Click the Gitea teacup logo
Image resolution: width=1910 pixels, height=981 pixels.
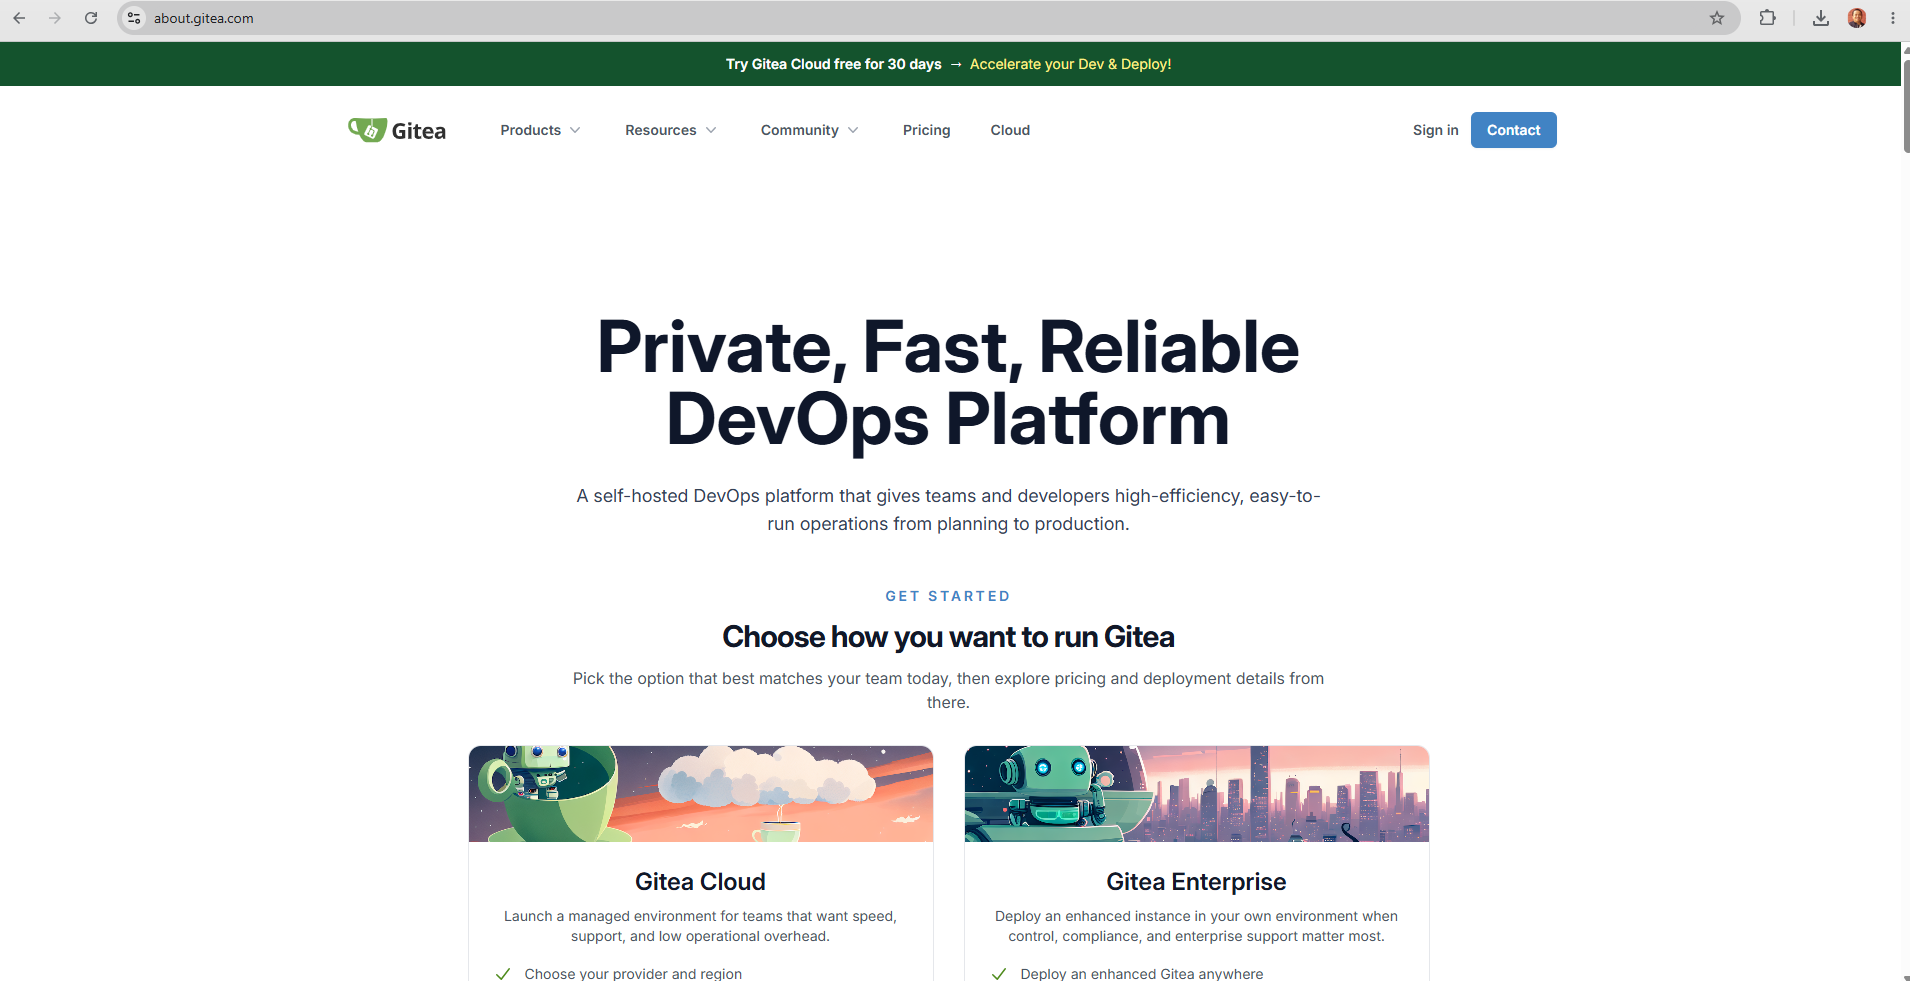tap(397, 130)
